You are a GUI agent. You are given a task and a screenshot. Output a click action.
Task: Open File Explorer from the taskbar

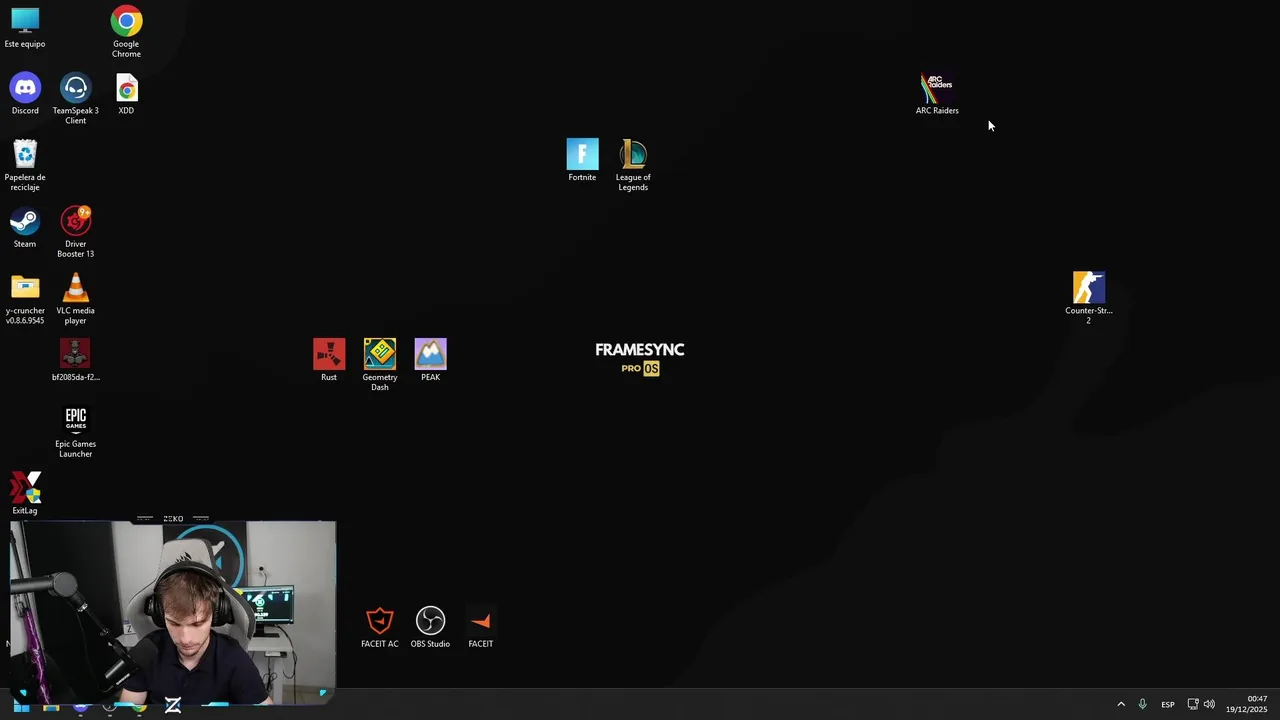tap(51, 707)
